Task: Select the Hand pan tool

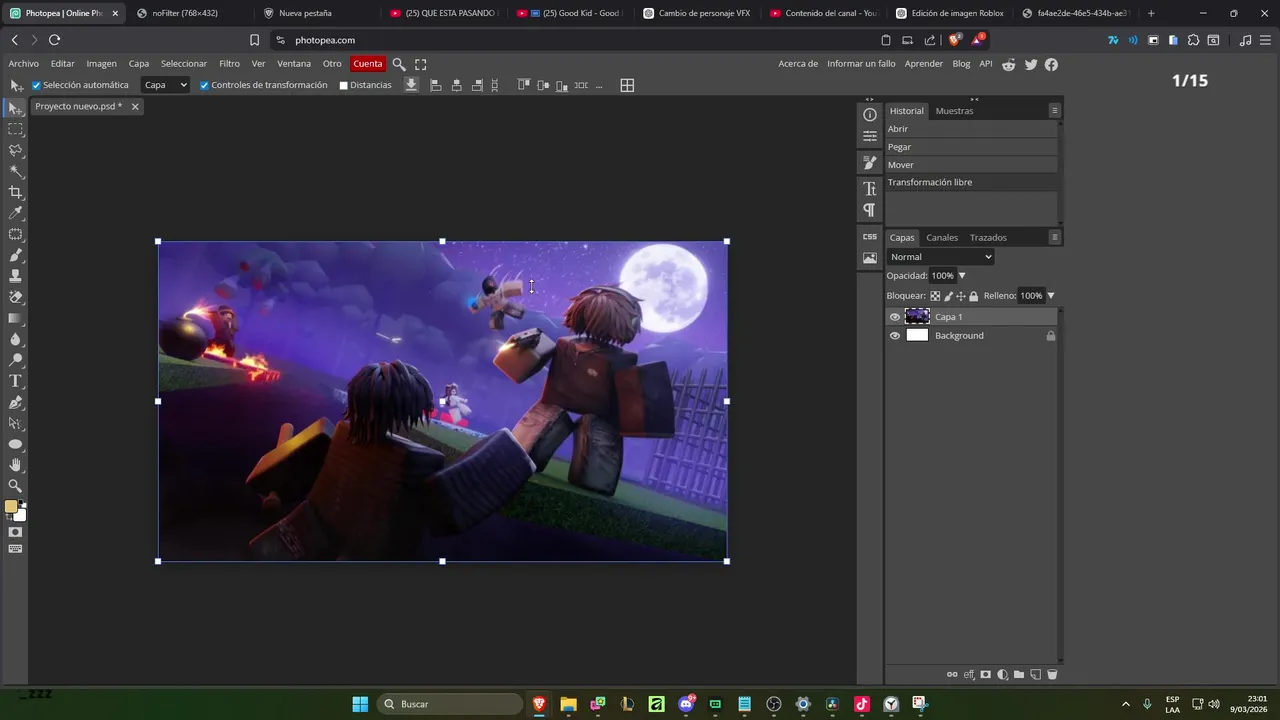Action: coord(15,465)
